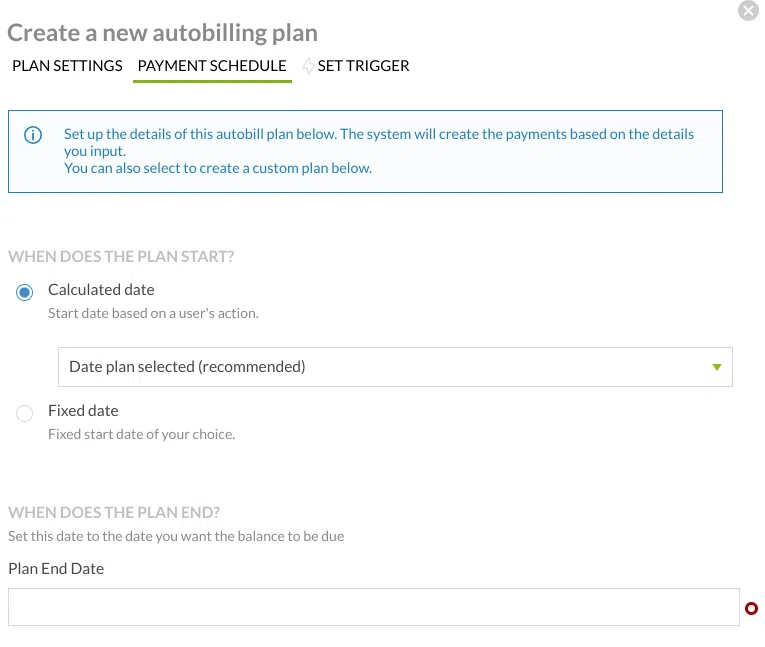Click the Fixed date label text
The image size is (765, 647).
click(x=83, y=411)
